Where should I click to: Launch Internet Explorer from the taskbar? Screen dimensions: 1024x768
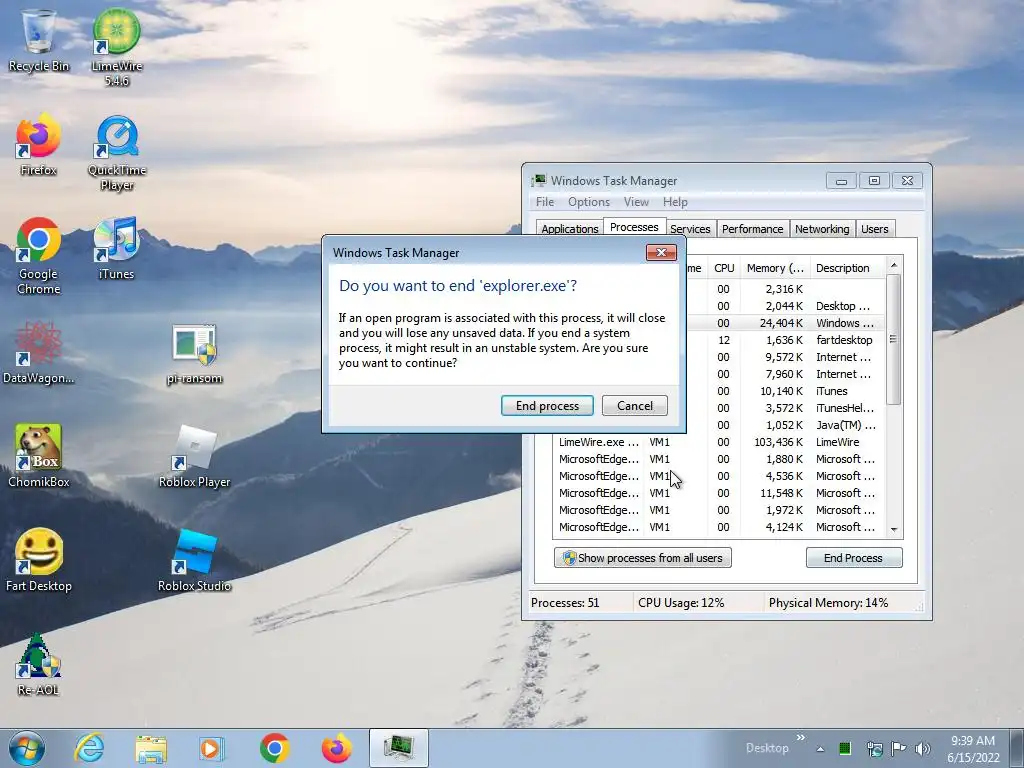[x=89, y=748]
